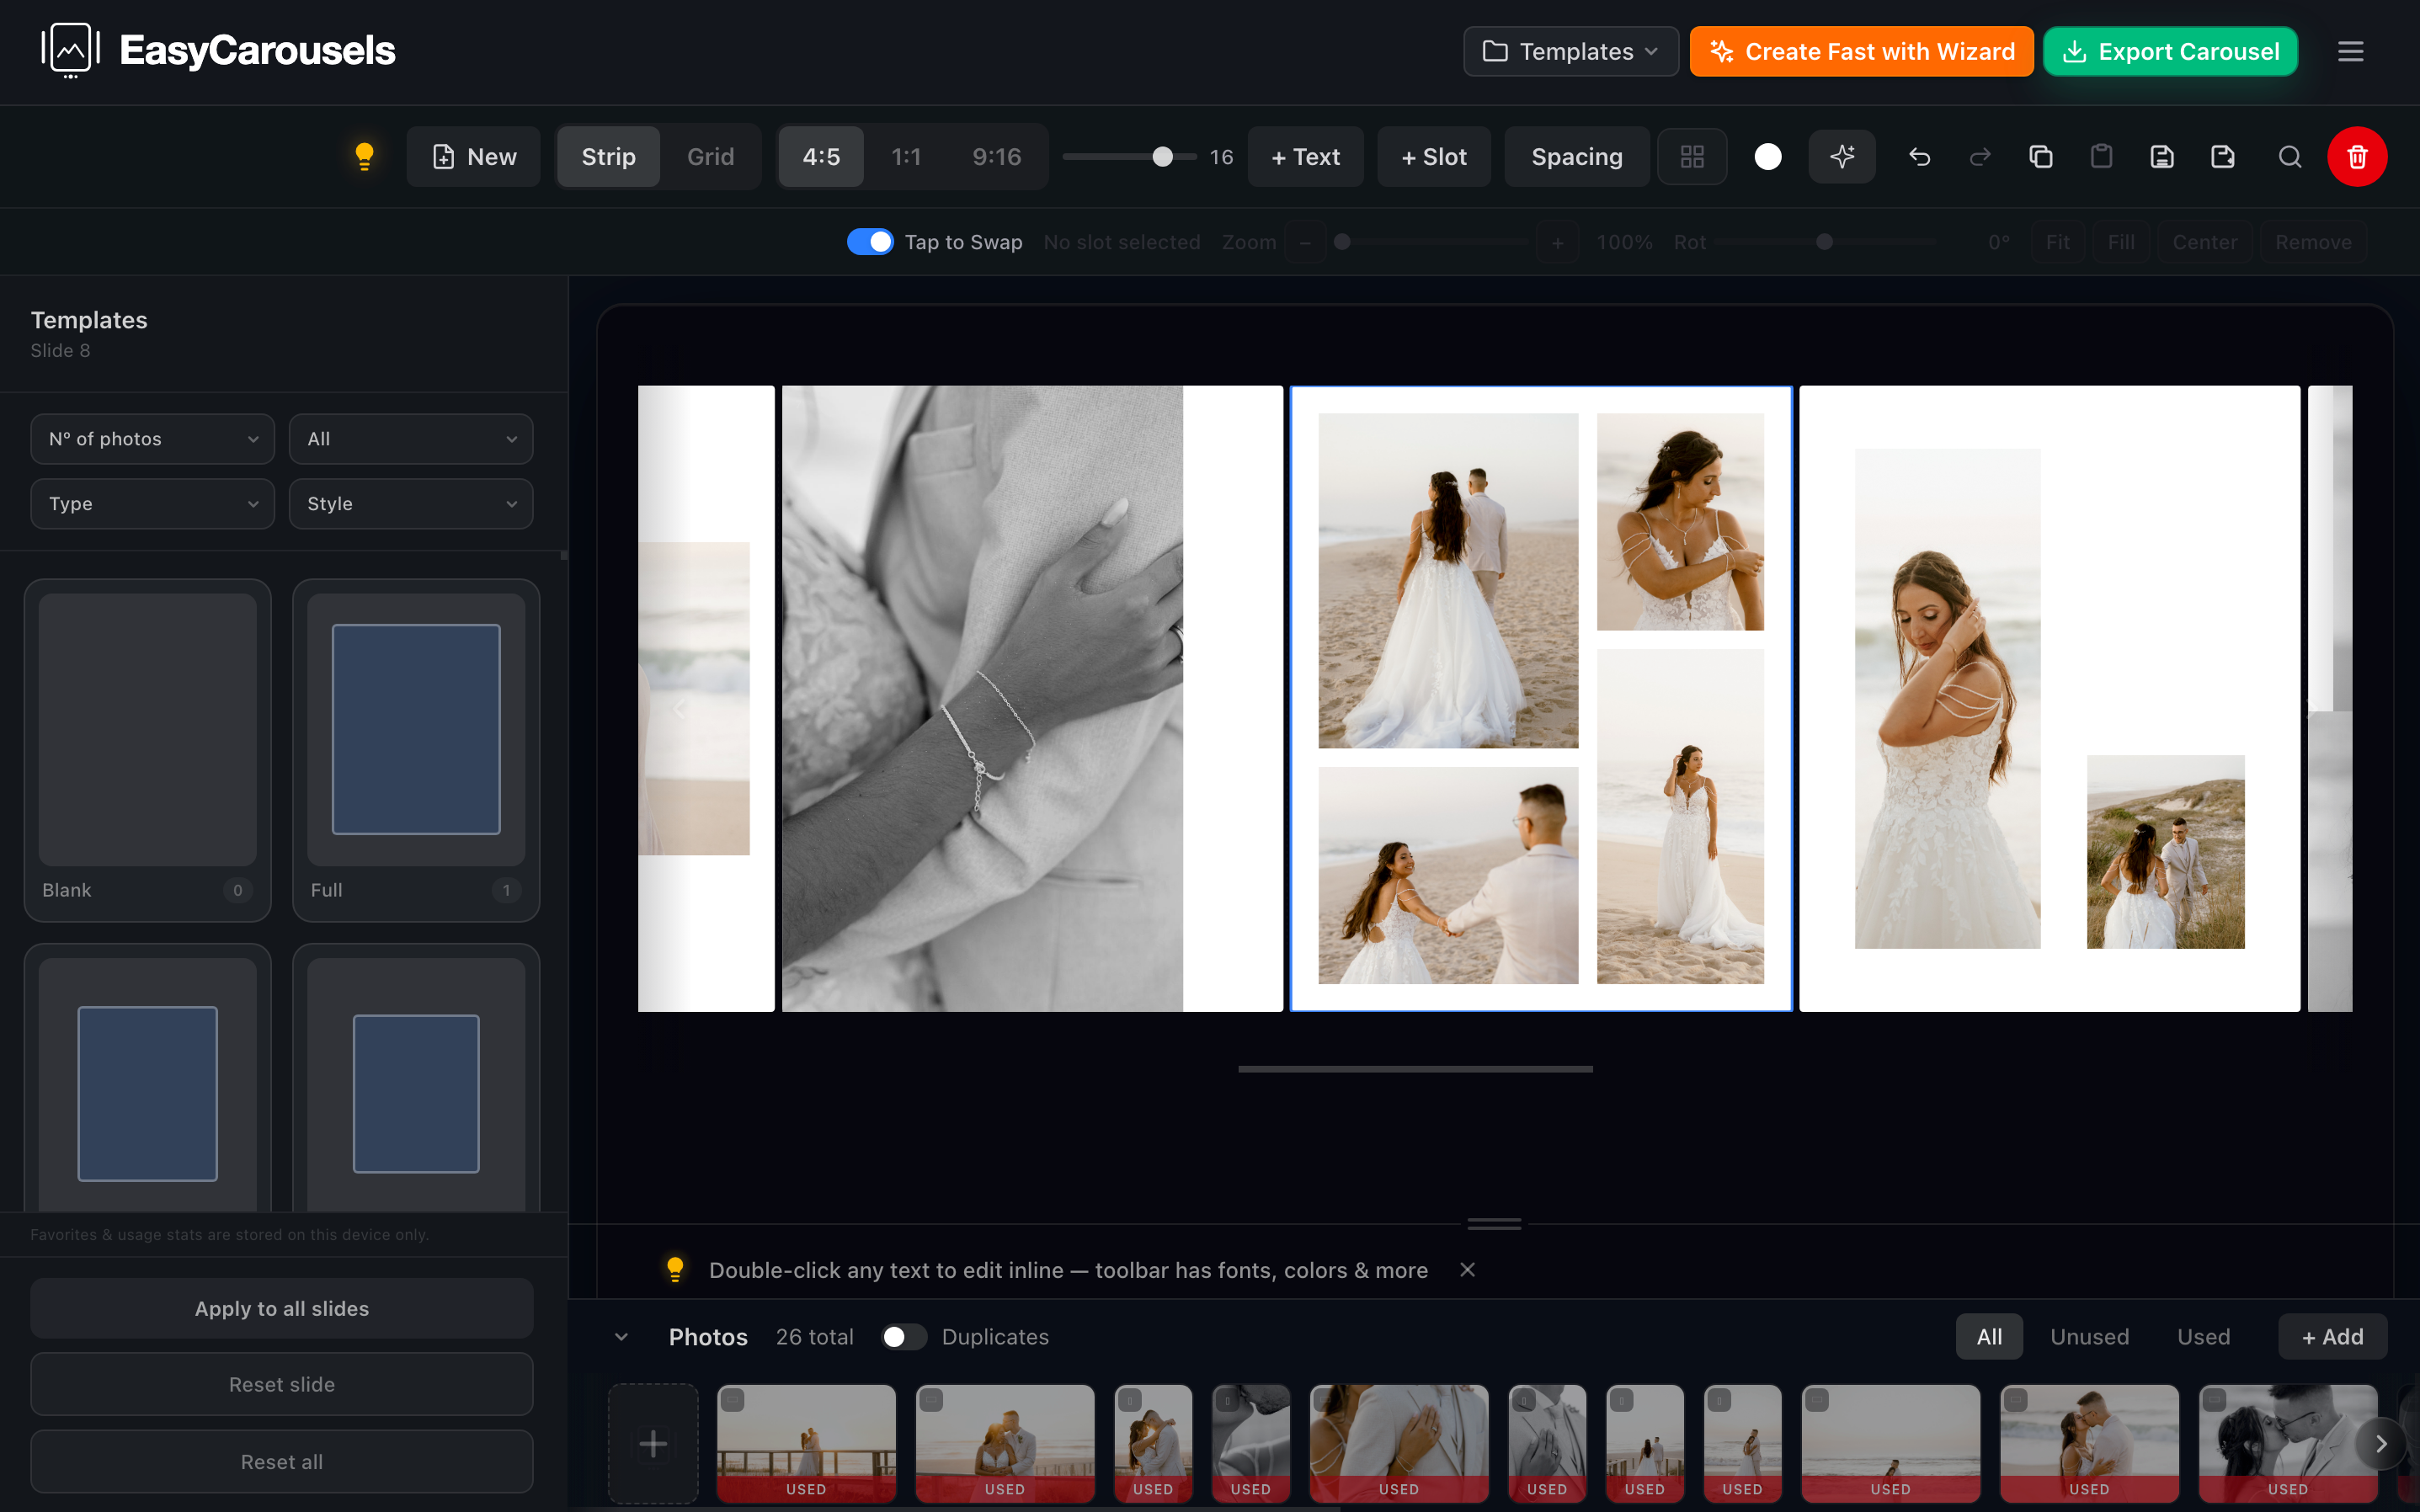Viewport: 2420px width, 1512px height.
Task: Disable the Tap to Swap toggle
Action: click(x=869, y=242)
